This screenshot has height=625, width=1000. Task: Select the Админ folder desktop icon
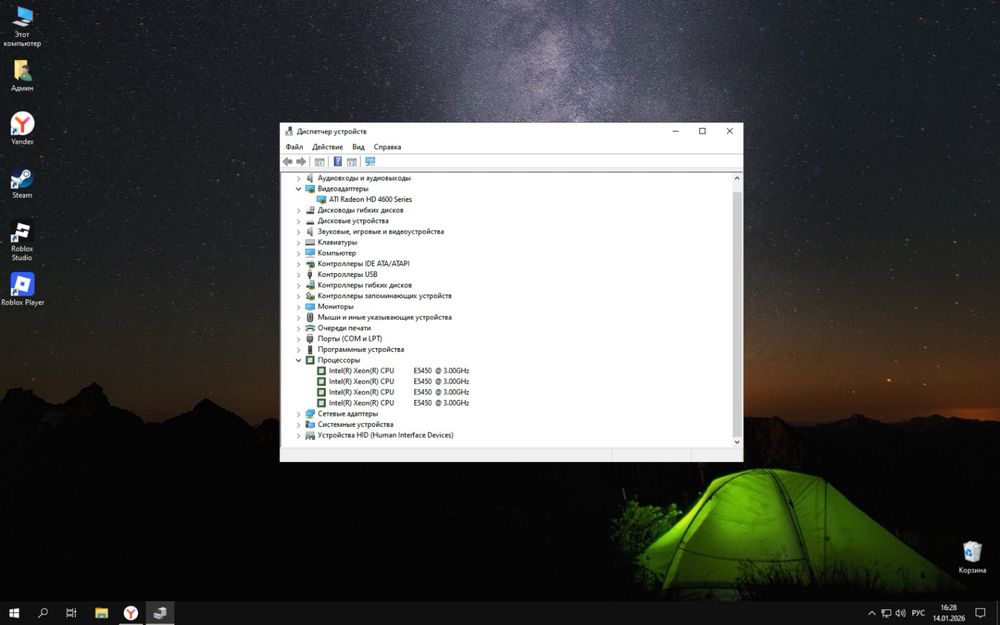coord(22,76)
